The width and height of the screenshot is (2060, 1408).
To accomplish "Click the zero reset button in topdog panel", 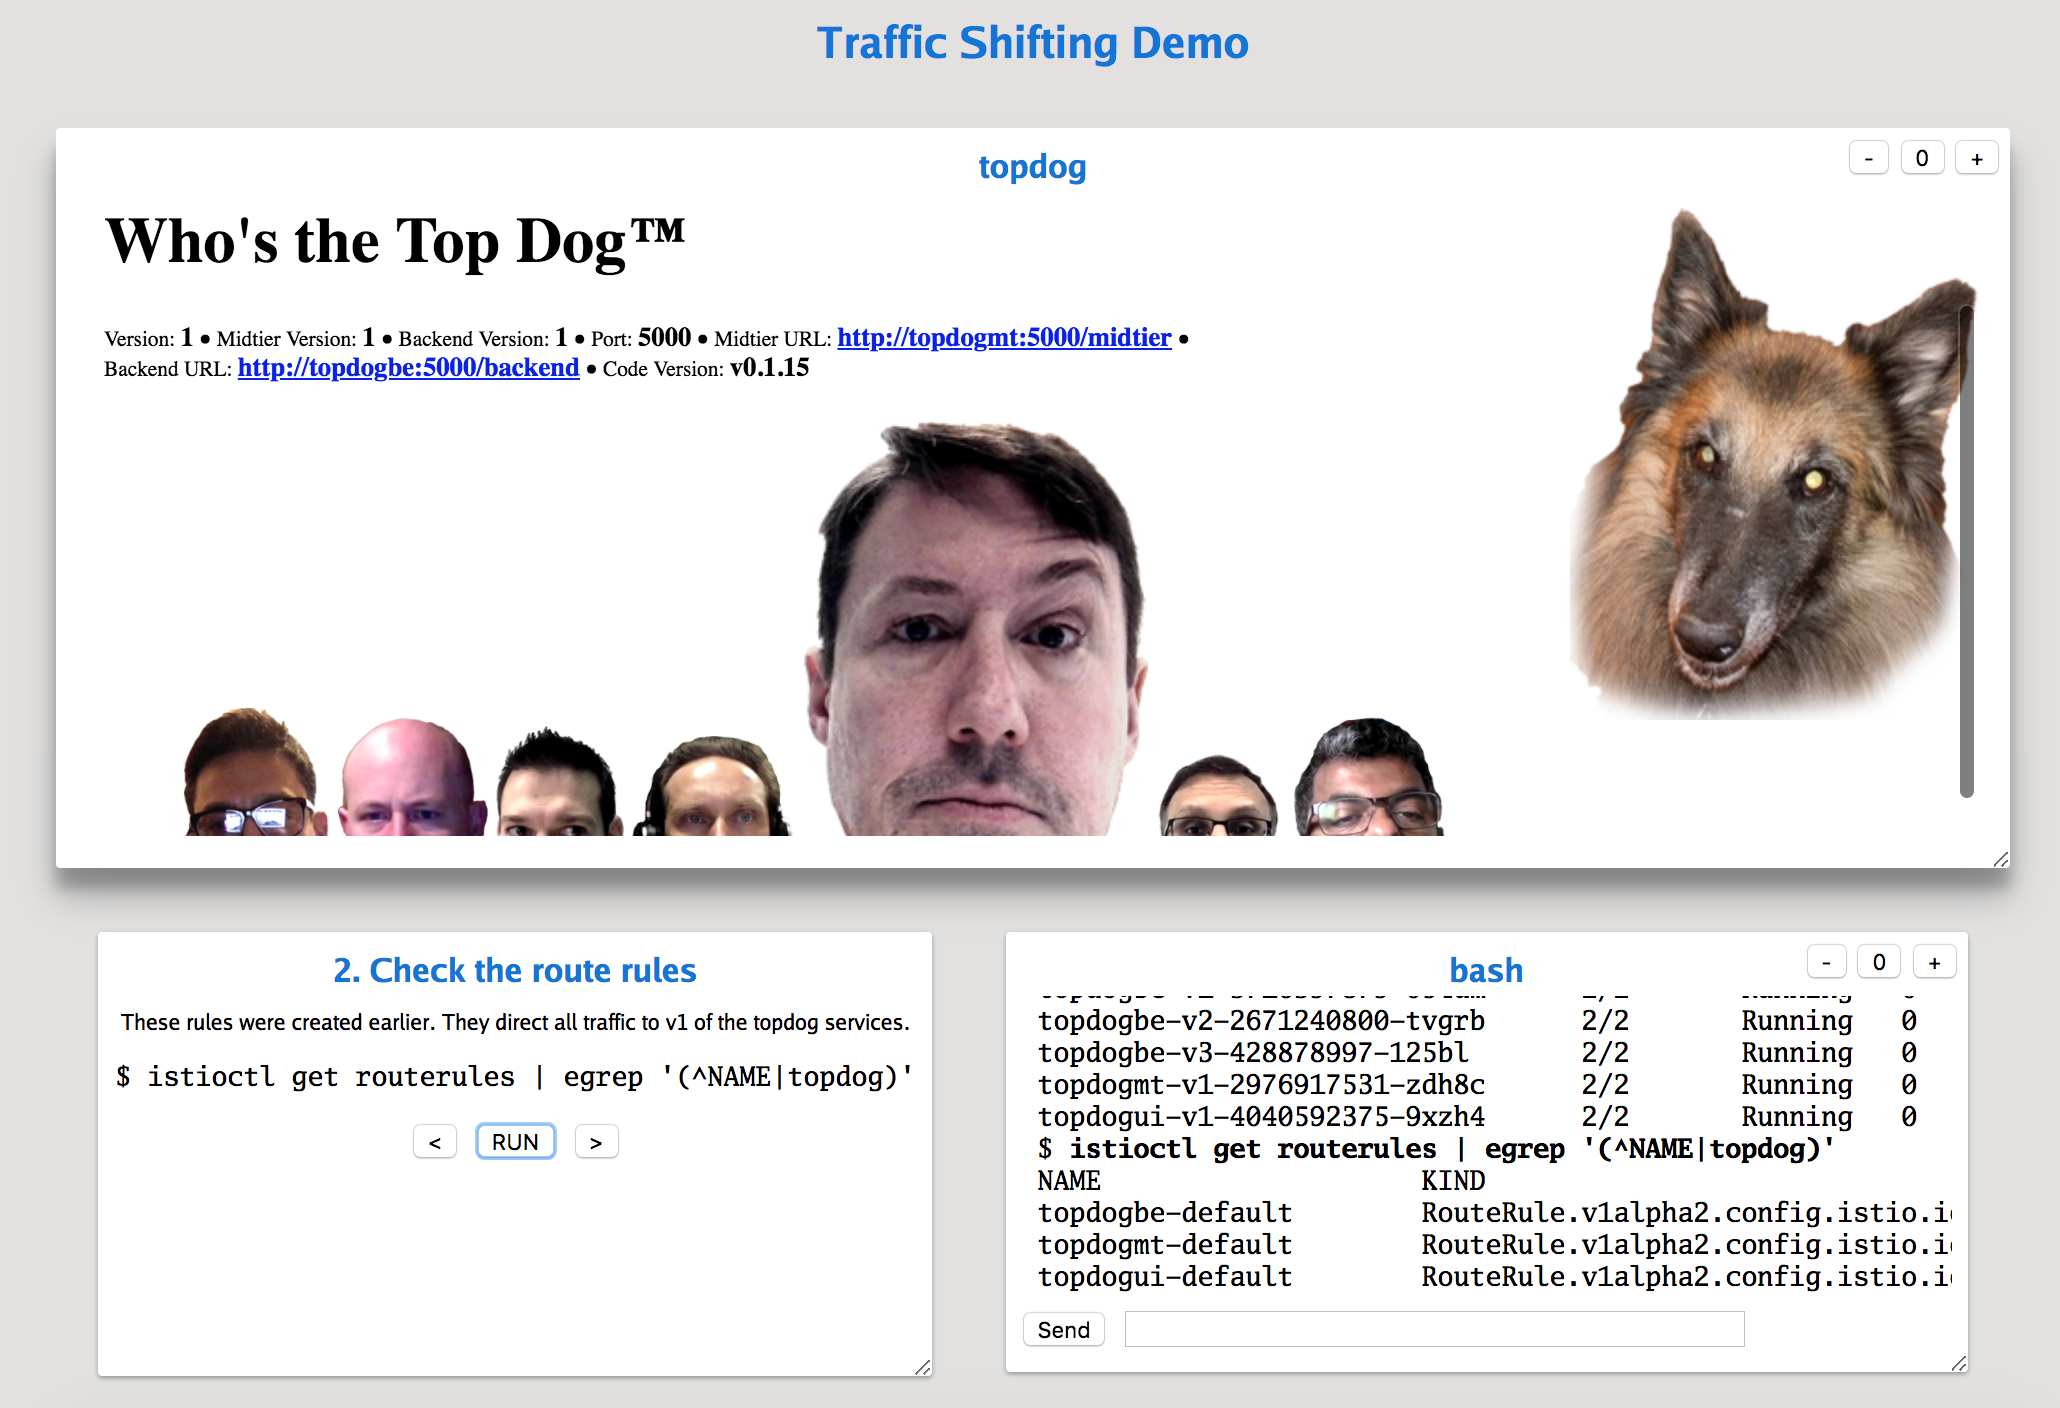I will 1922,159.
